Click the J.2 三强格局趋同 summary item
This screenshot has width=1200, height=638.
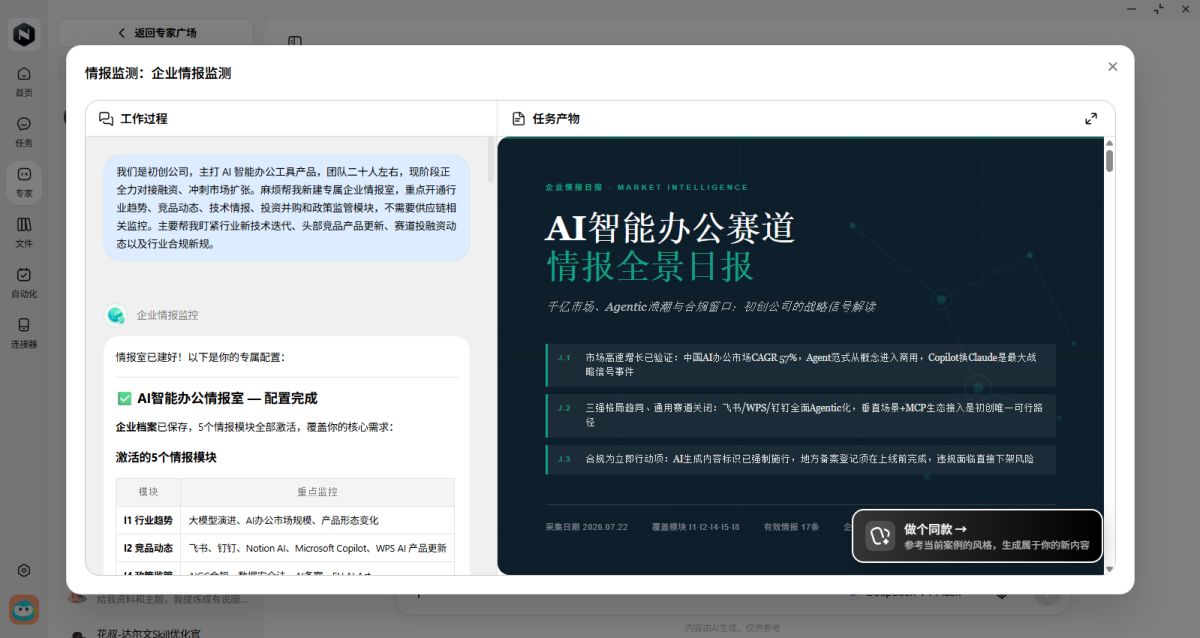point(801,416)
